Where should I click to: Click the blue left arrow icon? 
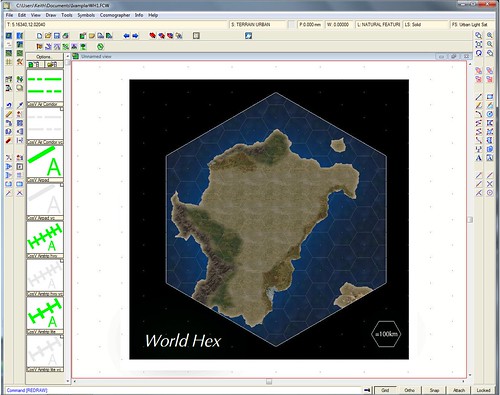tap(126, 36)
